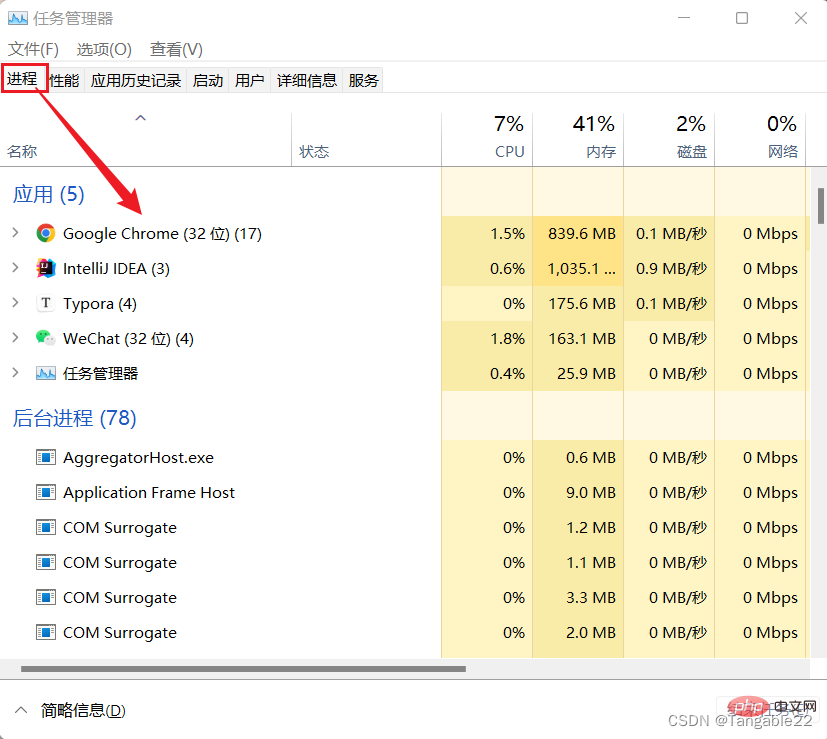827x739 pixels.
Task: Expand the Google Chrome process group
Action: [15, 233]
